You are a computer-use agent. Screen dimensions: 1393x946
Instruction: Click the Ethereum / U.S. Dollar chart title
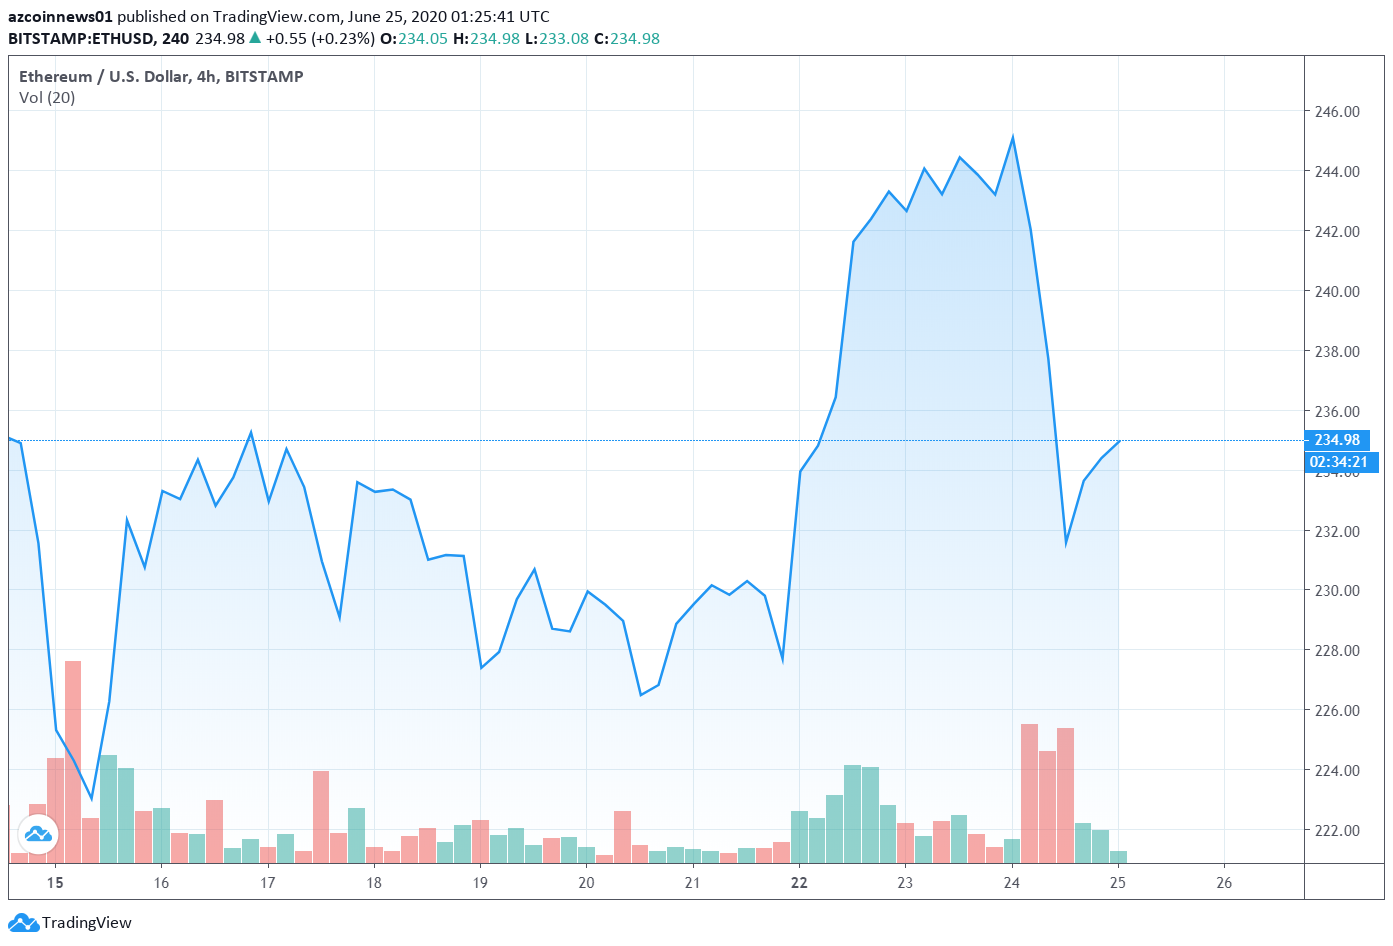[161, 76]
